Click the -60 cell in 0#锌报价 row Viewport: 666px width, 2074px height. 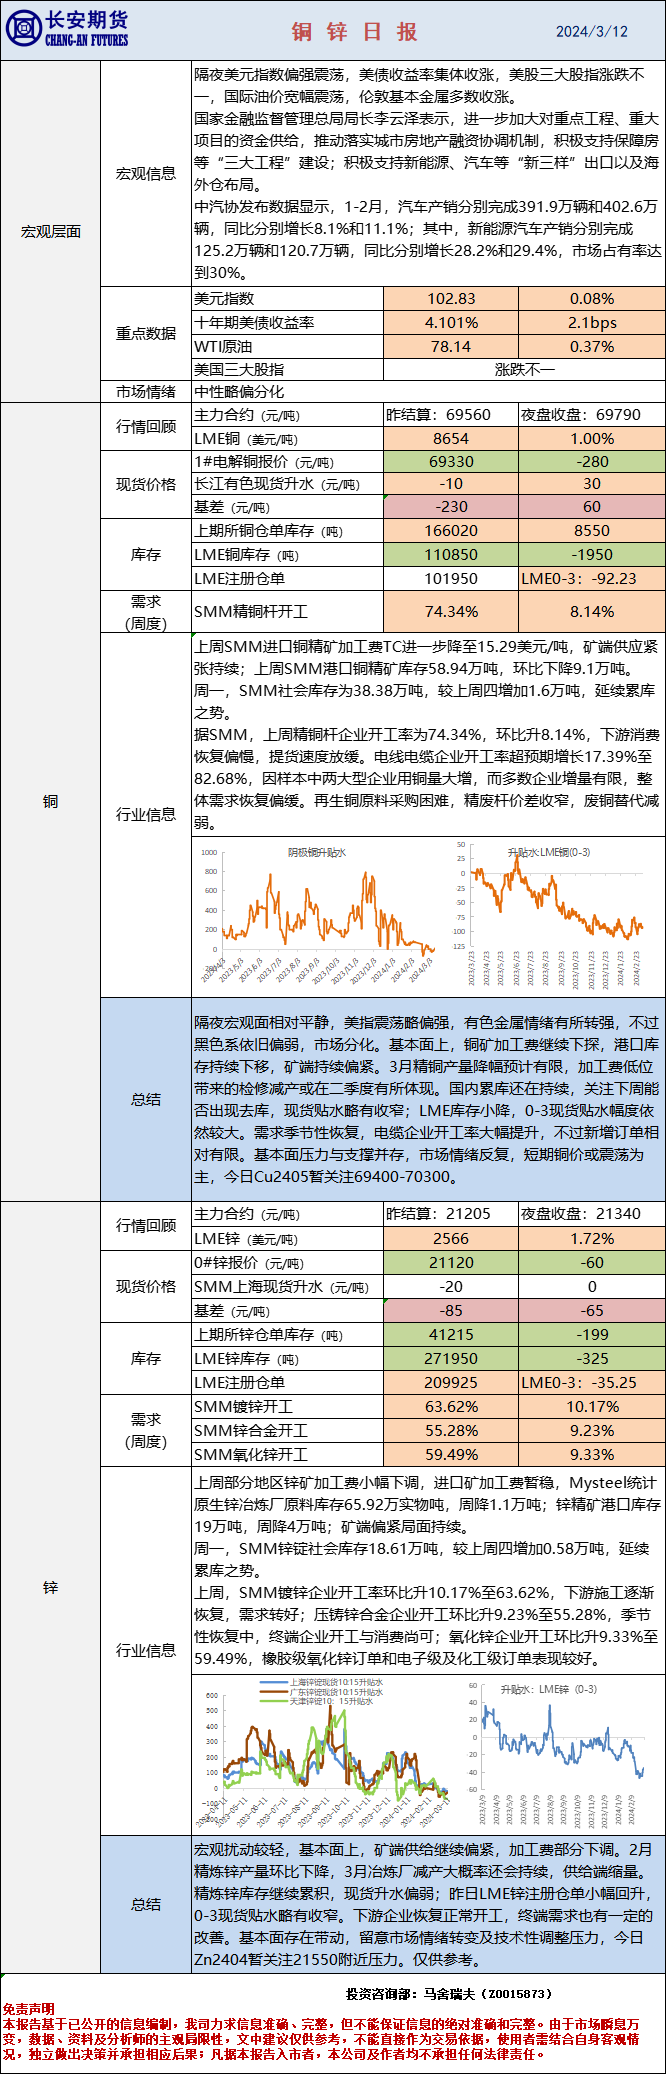(592, 1262)
